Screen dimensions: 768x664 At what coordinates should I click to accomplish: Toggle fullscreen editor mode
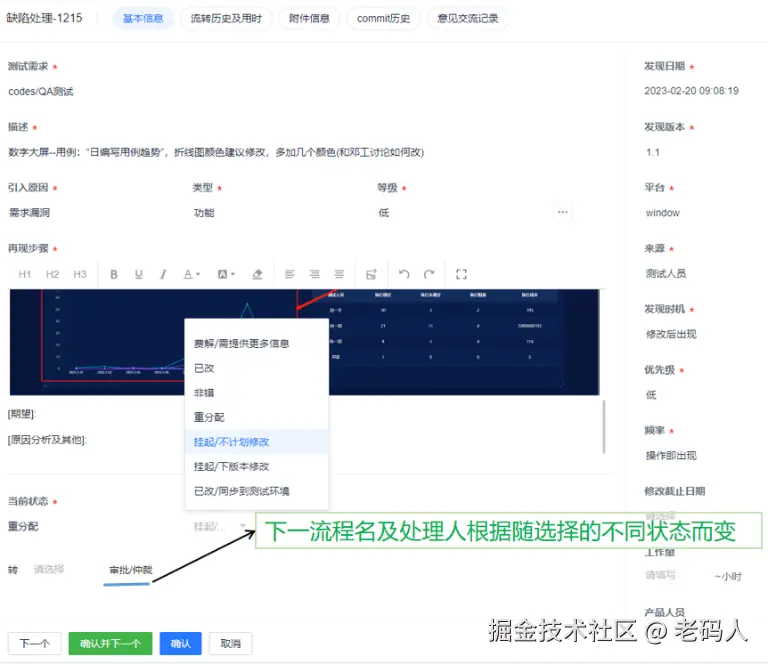point(461,274)
